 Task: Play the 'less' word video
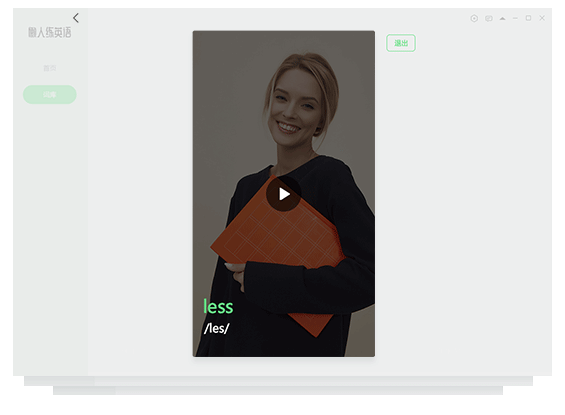click(x=284, y=194)
